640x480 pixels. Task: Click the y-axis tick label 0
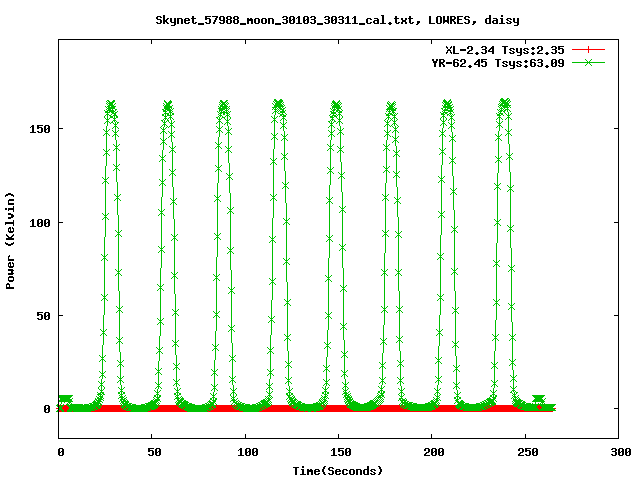(x=47, y=409)
